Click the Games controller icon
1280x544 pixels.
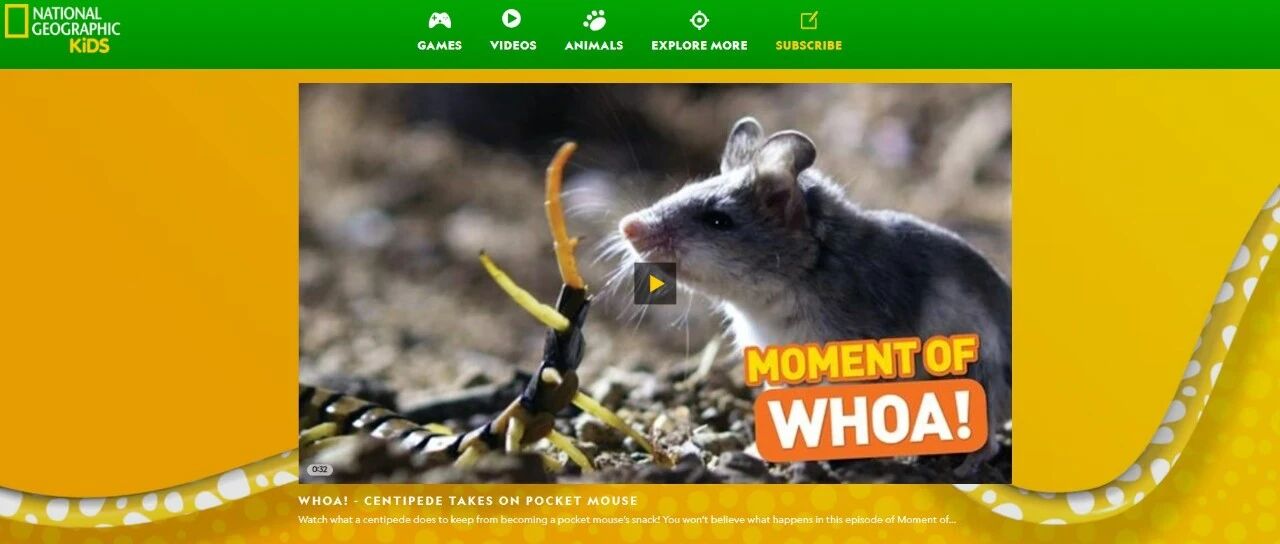tap(439, 20)
